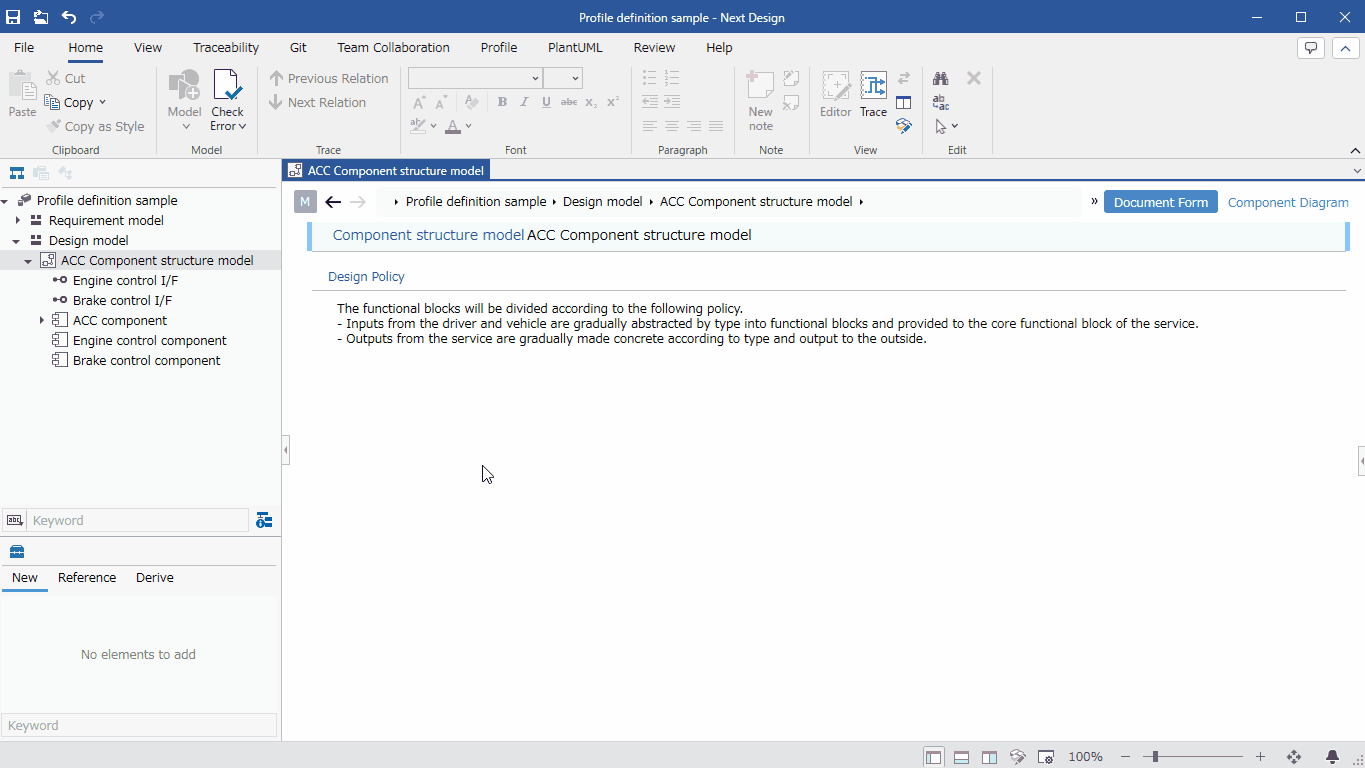Click the toolbox icon above New tab
This screenshot has height=768, width=1365.
(17, 552)
